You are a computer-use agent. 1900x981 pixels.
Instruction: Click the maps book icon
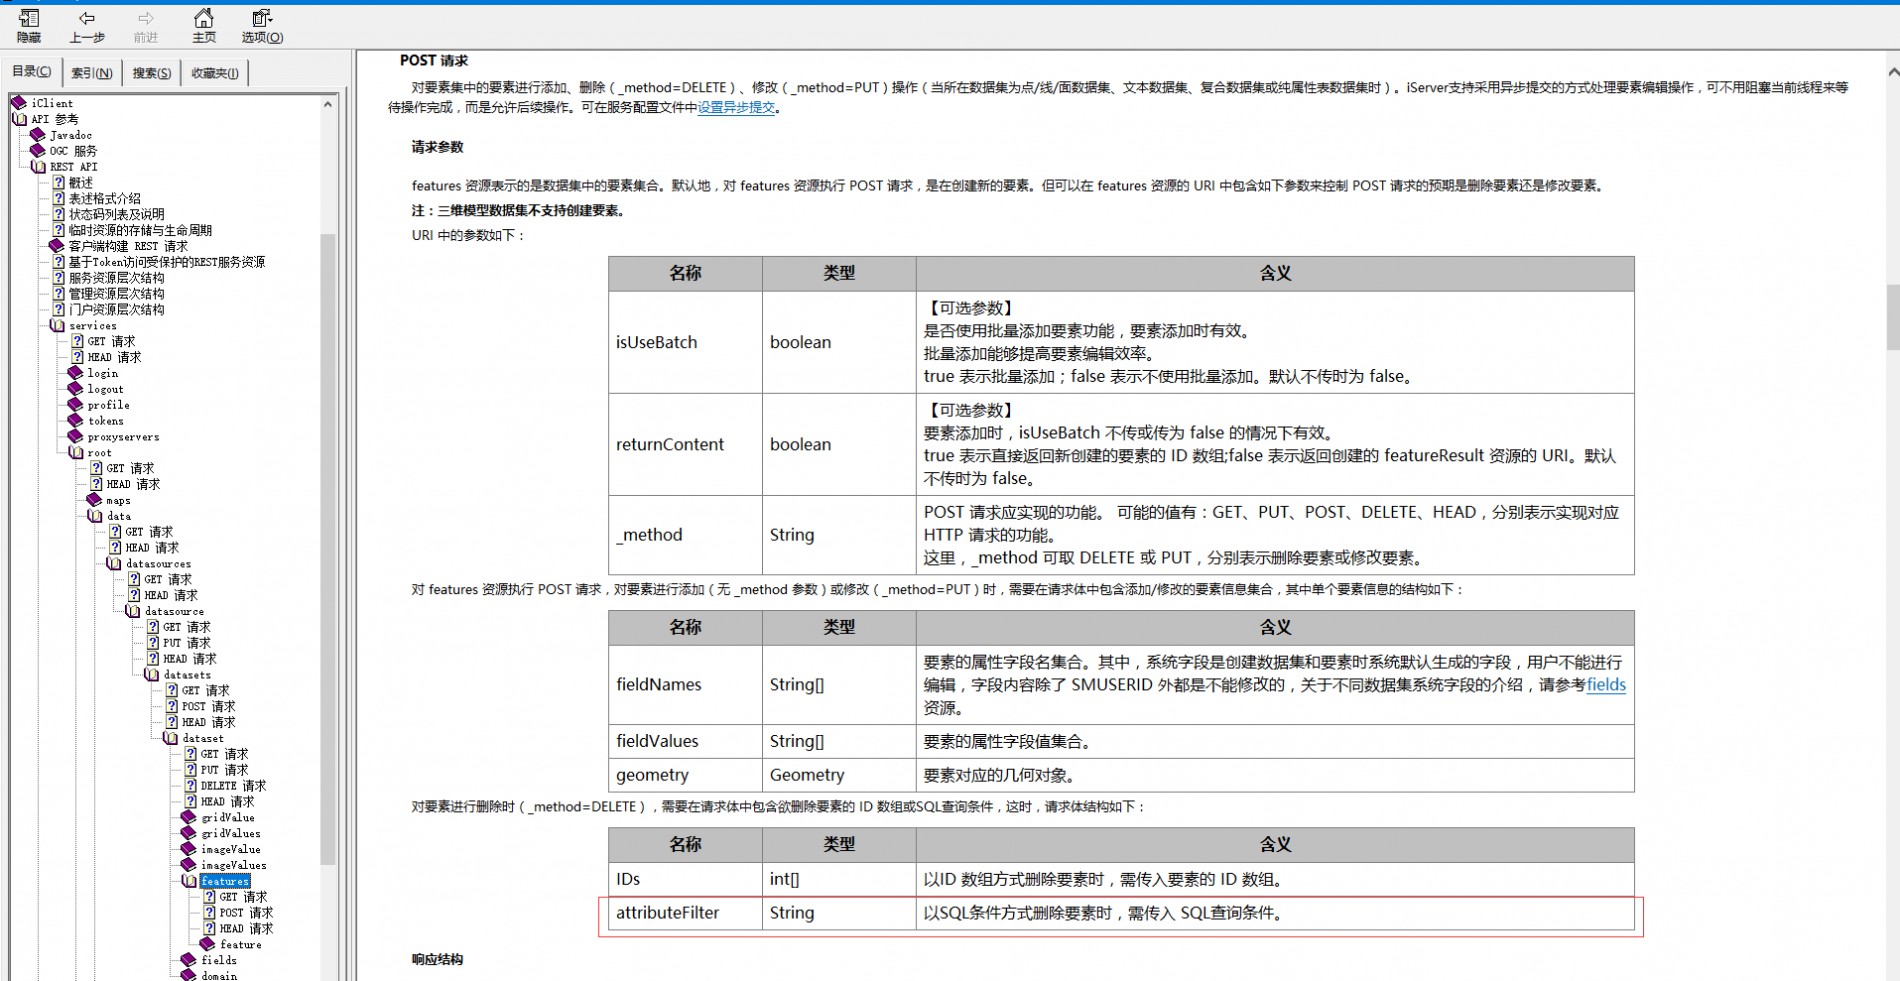pos(94,500)
